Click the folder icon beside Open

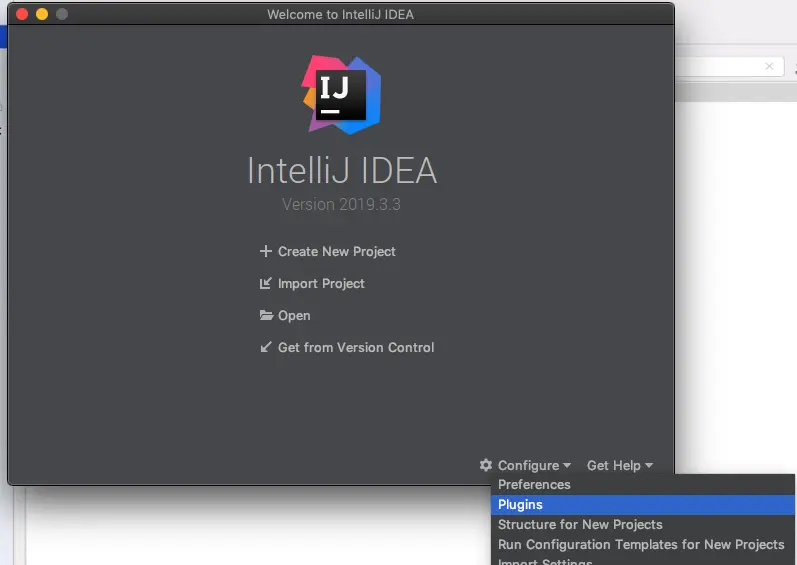point(266,315)
